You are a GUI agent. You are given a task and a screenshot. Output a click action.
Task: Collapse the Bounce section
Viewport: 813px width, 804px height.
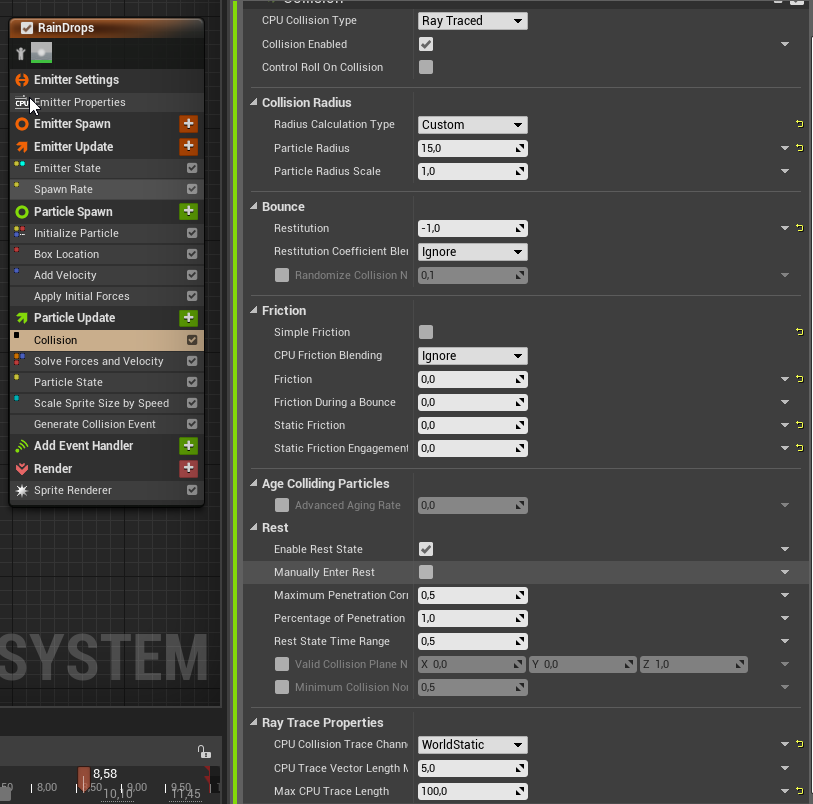click(x=254, y=206)
